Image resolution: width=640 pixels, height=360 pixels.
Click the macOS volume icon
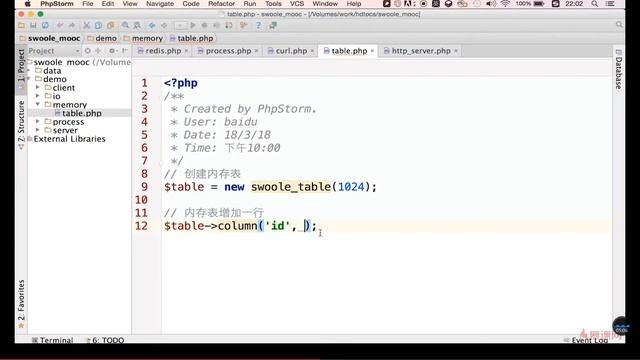tap(491, 4)
